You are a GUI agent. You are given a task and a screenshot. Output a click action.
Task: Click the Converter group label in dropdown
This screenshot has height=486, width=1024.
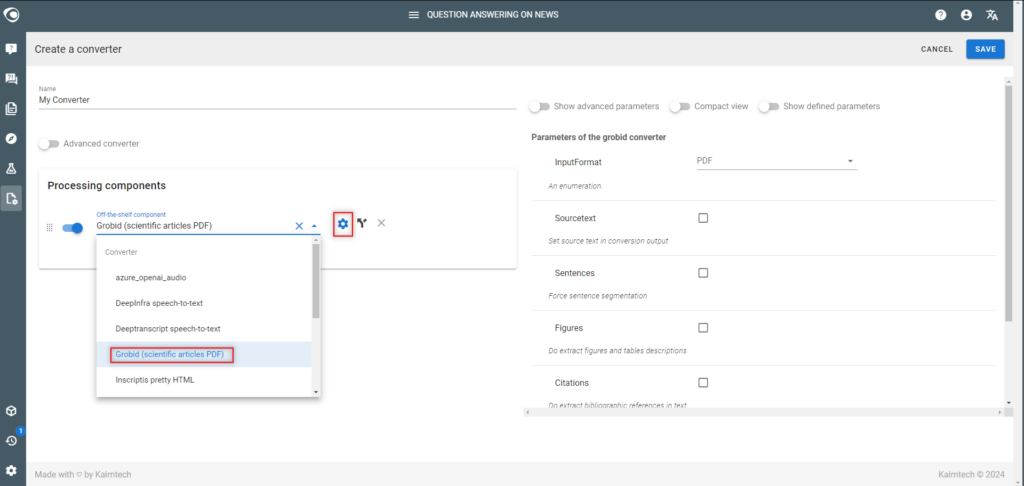[x=121, y=252]
